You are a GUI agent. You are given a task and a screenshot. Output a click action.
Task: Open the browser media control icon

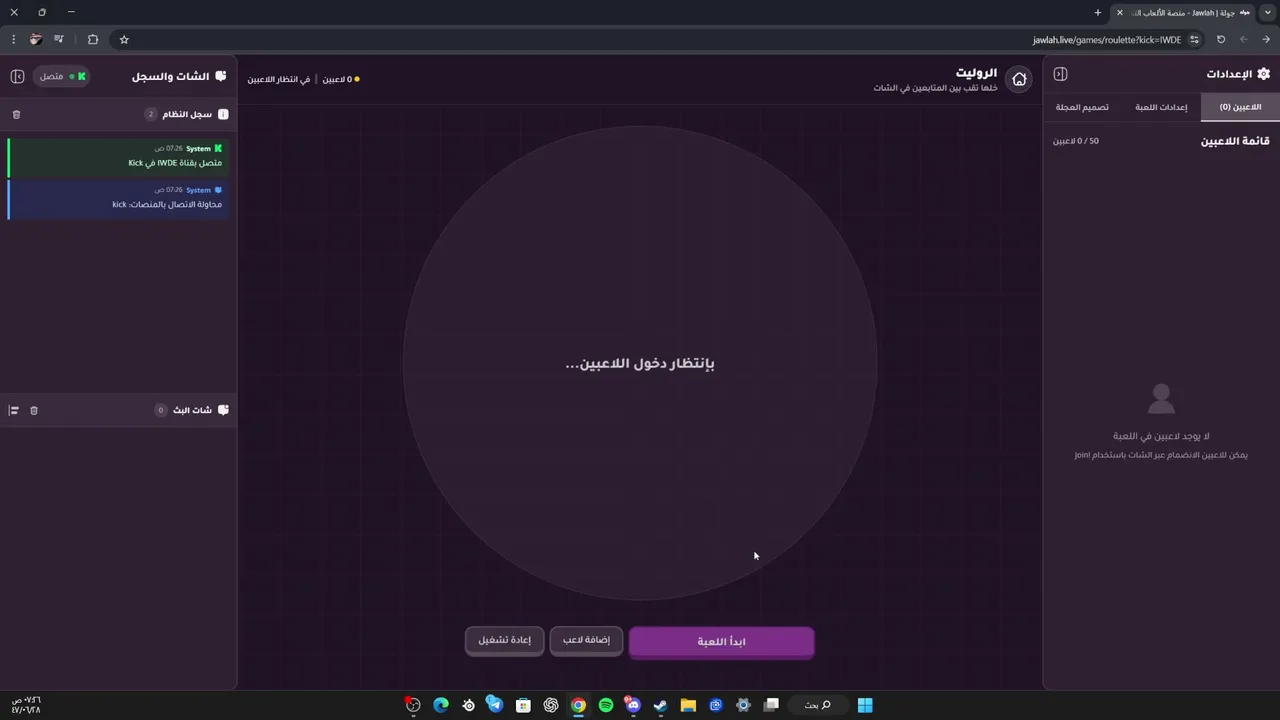(59, 39)
